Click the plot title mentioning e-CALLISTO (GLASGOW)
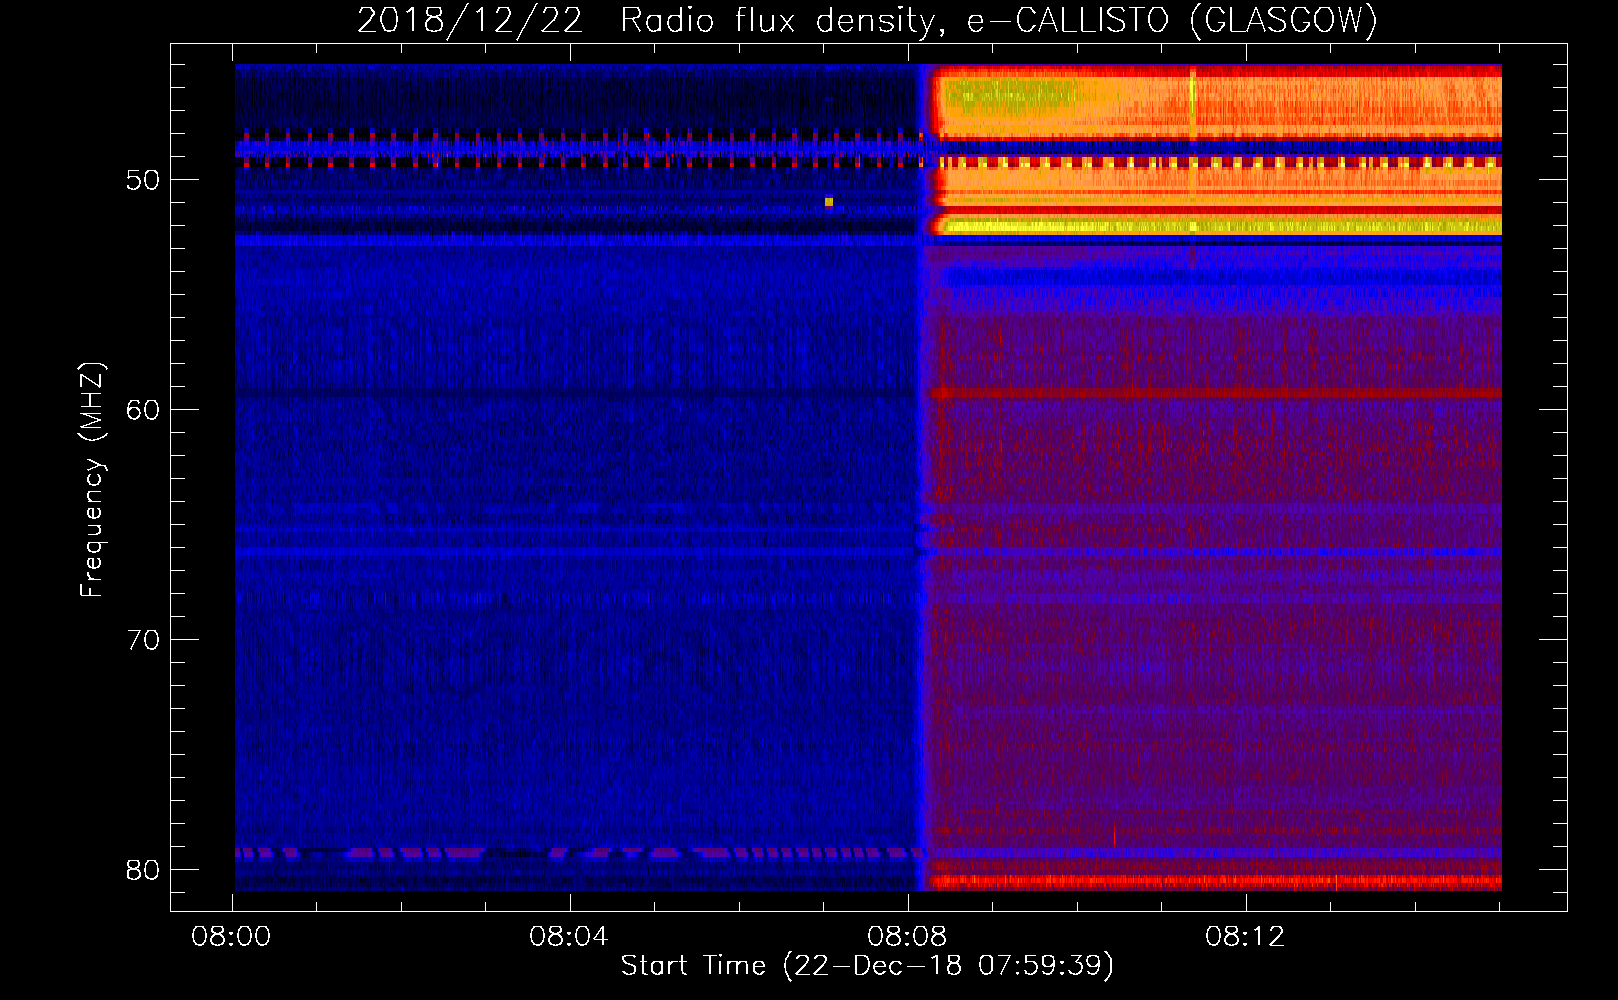 (x=867, y=20)
